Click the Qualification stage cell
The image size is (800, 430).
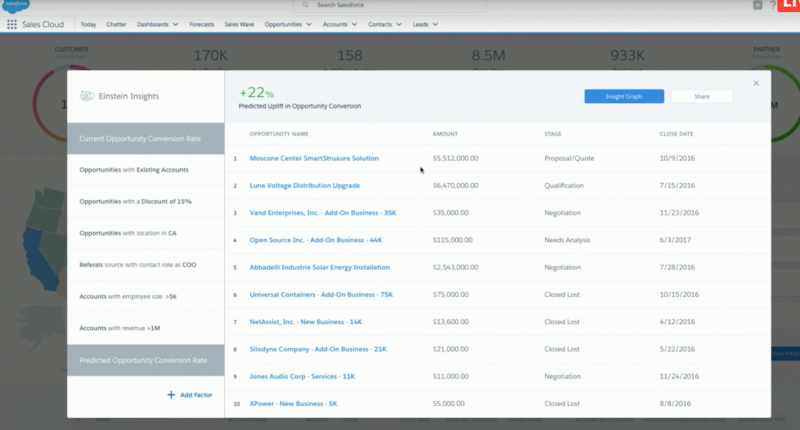pos(564,186)
